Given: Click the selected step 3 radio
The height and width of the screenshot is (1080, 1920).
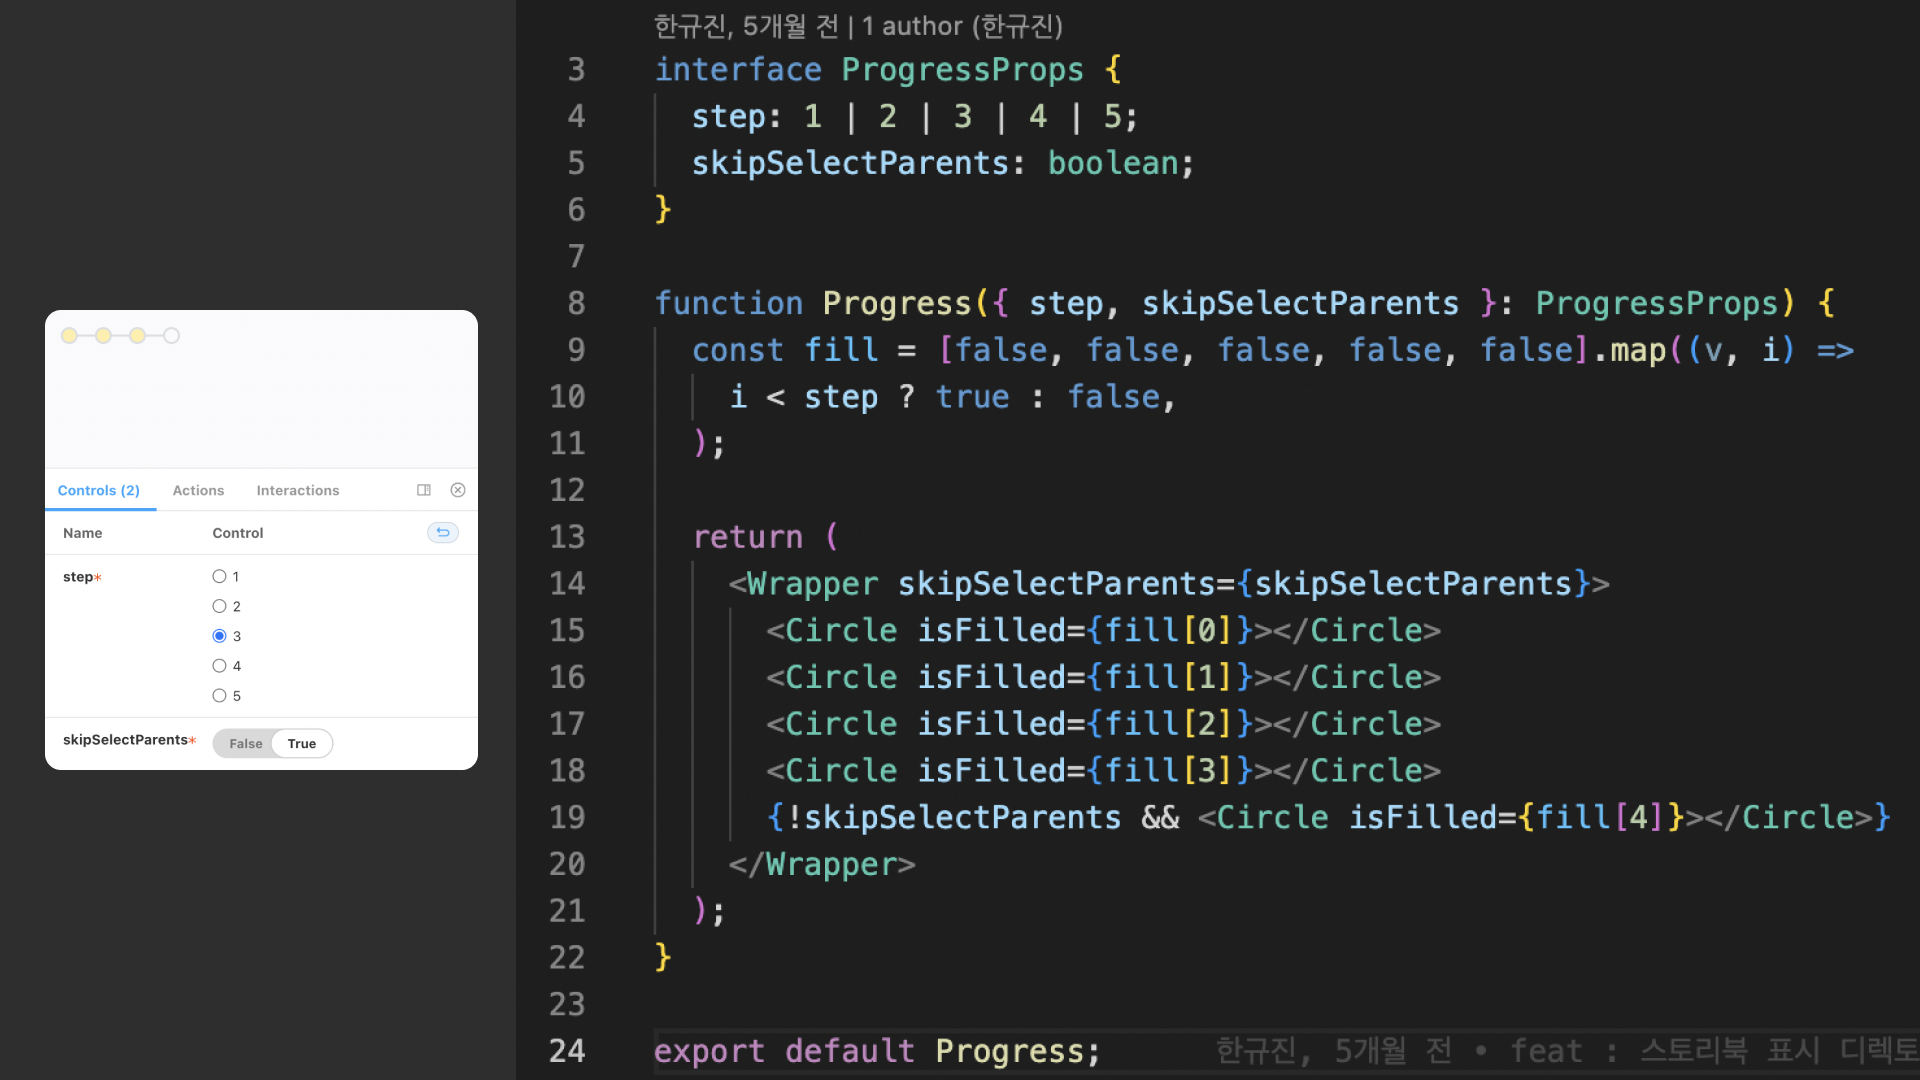Looking at the screenshot, I should tap(219, 636).
